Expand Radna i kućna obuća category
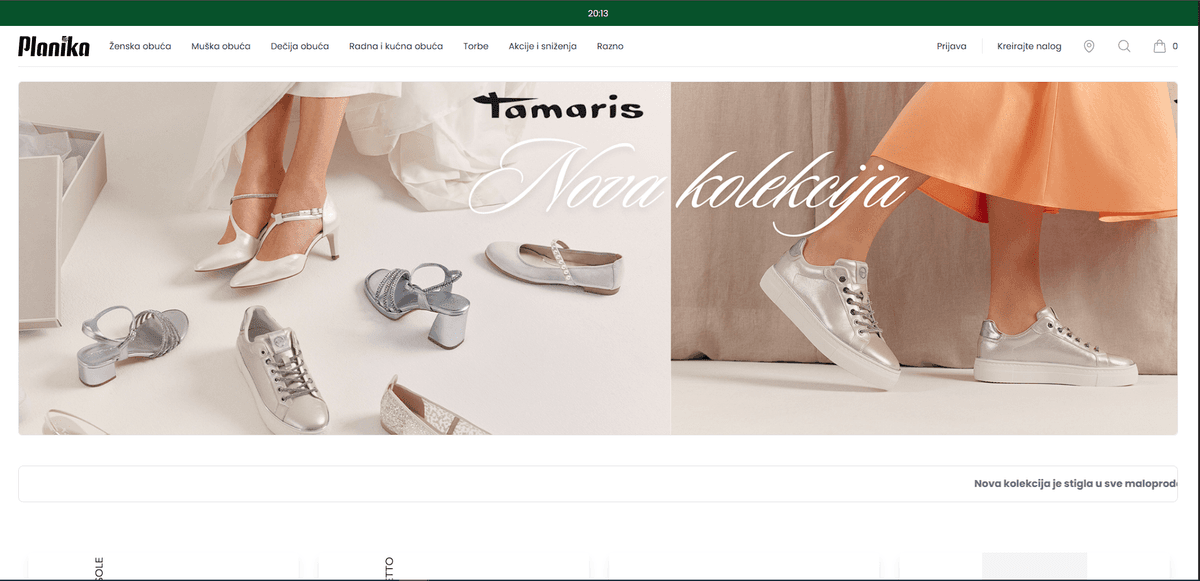The width and height of the screenshot is (1200, 581). [x=396, y=46]
